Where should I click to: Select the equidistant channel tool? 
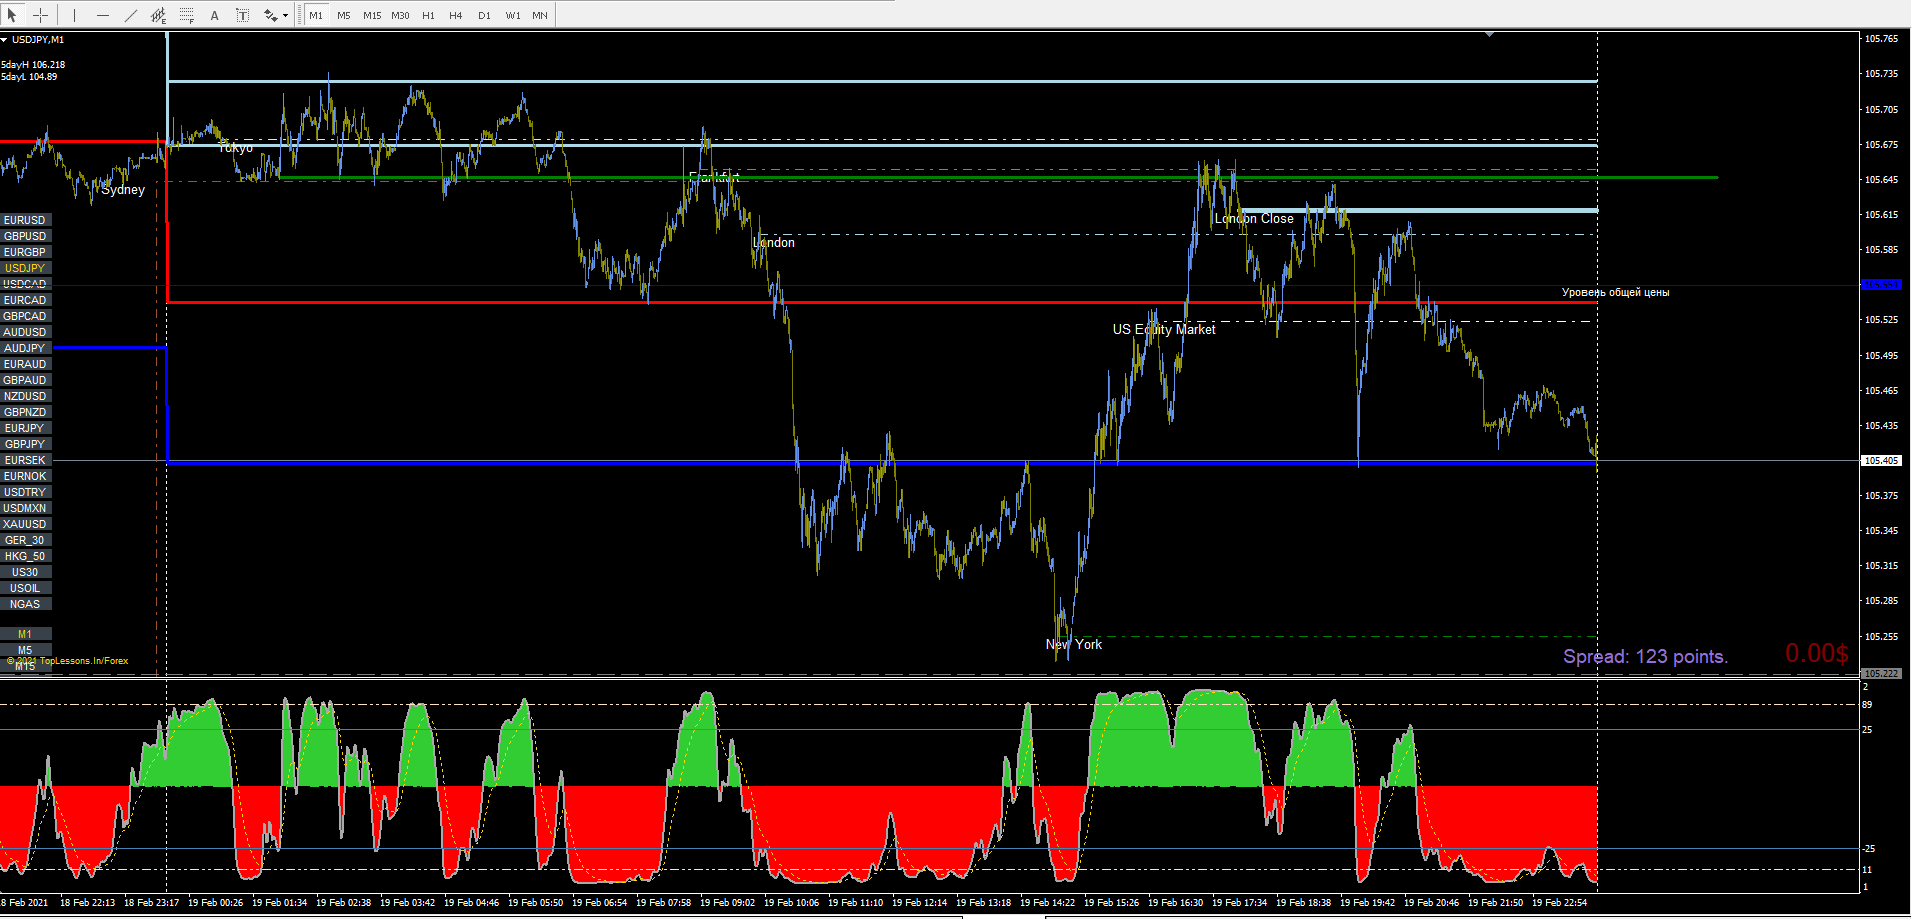(x=158, y=15)
